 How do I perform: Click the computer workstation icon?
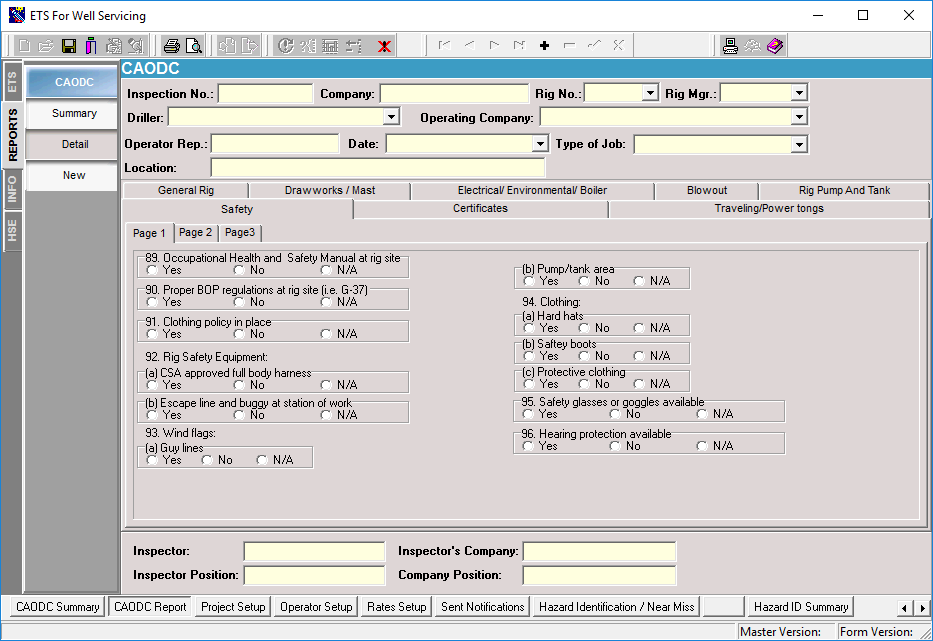click(730, 46)
